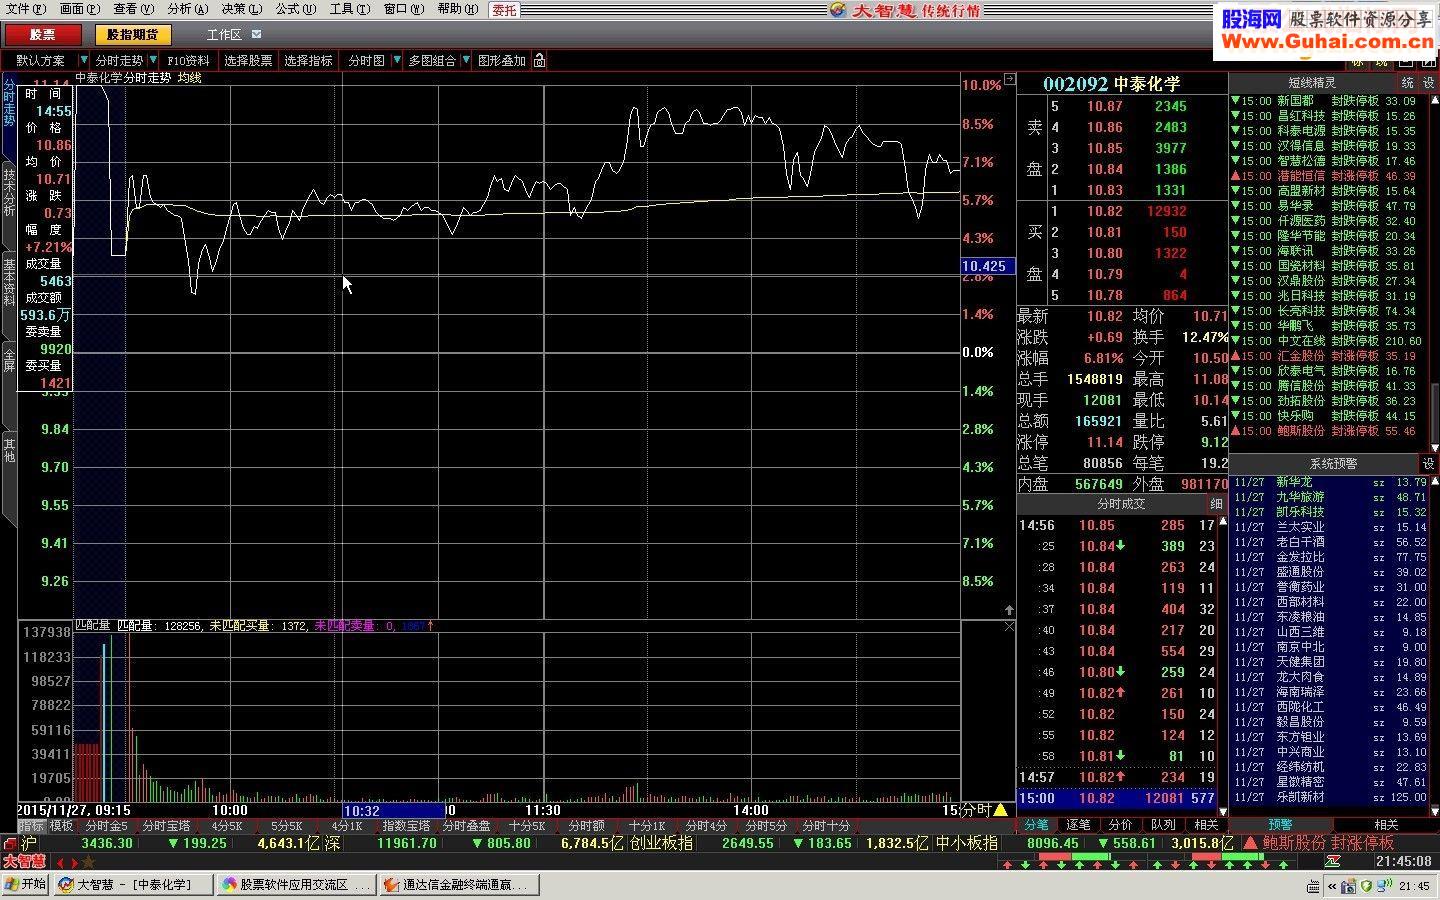
Task: Switch to the 股指期货 button
Action: pos(132,34)
